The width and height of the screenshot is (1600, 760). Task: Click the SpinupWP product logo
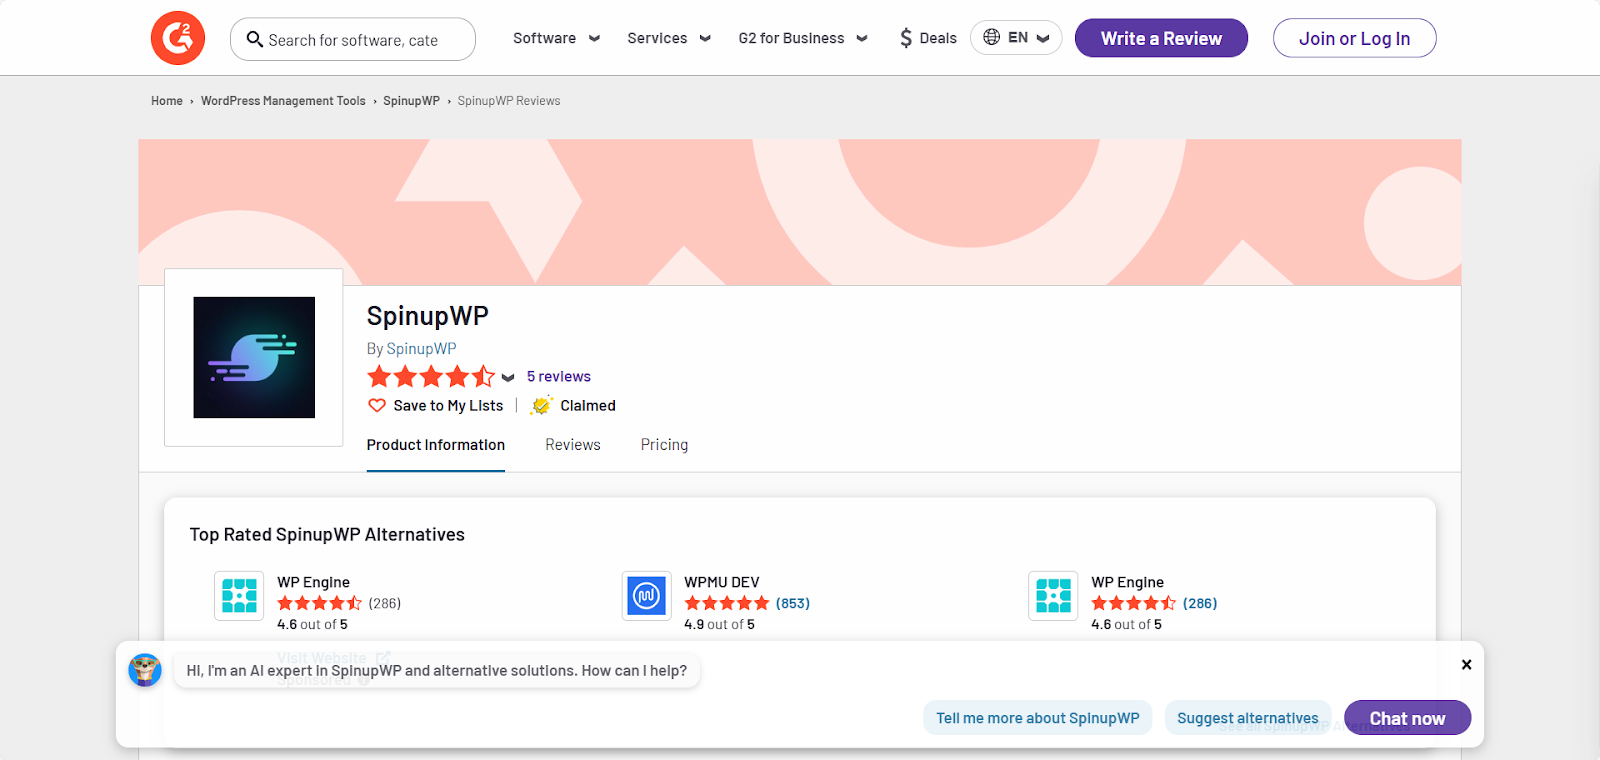254,357
